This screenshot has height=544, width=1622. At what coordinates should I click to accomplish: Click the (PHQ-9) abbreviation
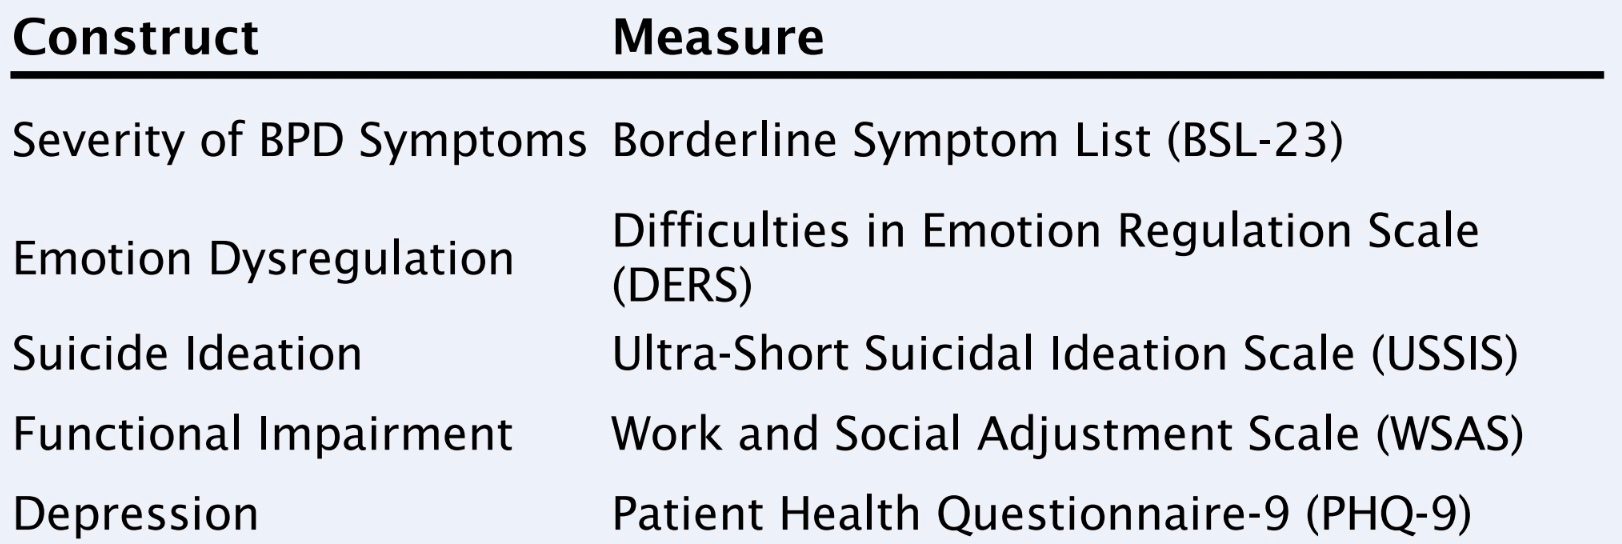pos(1389,514)
